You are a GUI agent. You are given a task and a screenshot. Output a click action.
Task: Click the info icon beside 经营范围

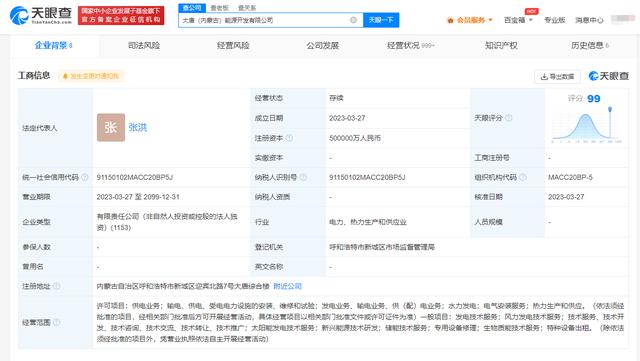57,322
